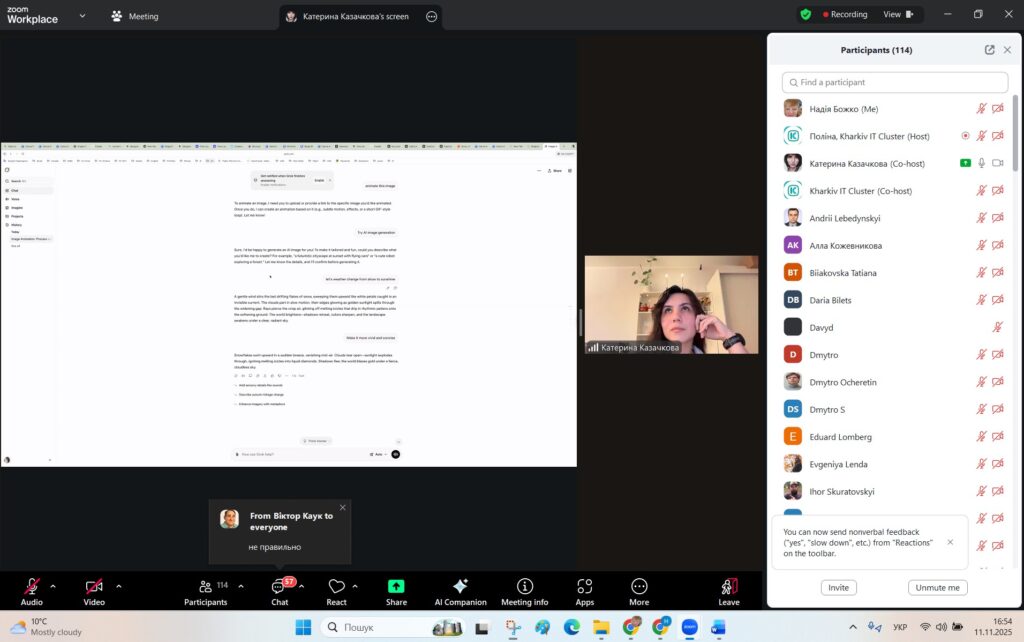This screenshot has width=1024, height=642.
Task: Toggle the Participants panel button
Action: [205, 587]
